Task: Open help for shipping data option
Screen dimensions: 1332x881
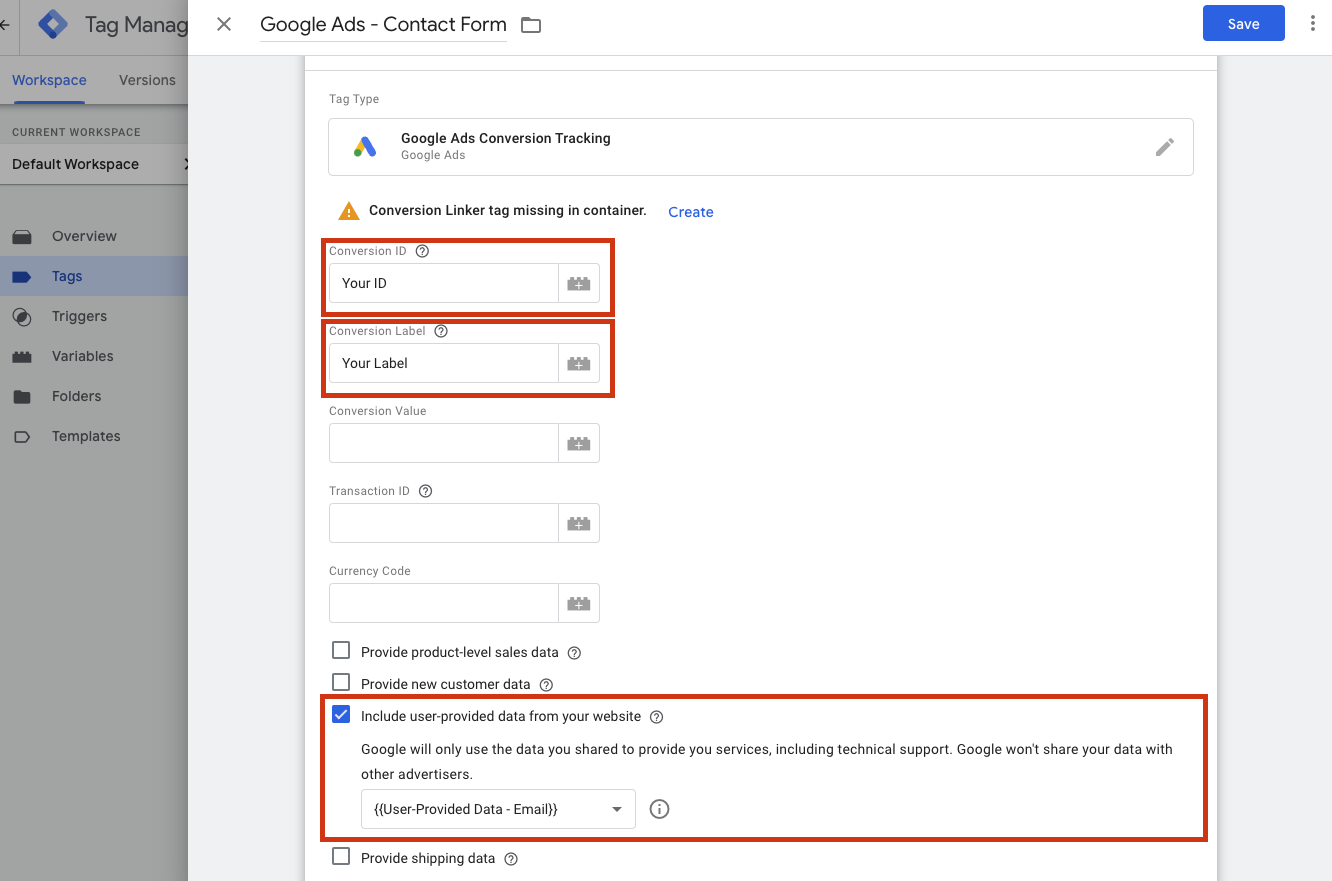Action: point(511,859)
